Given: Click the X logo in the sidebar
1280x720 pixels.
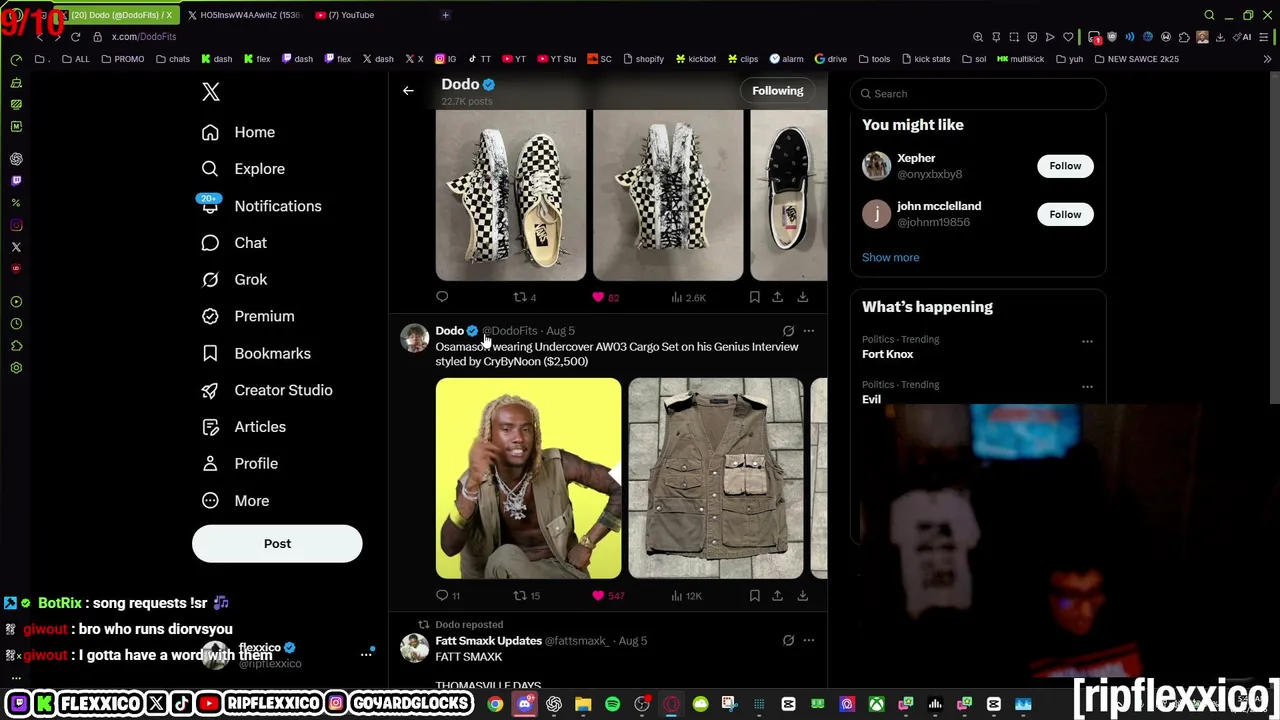Looking at the screenshot, I should (210, 92).
